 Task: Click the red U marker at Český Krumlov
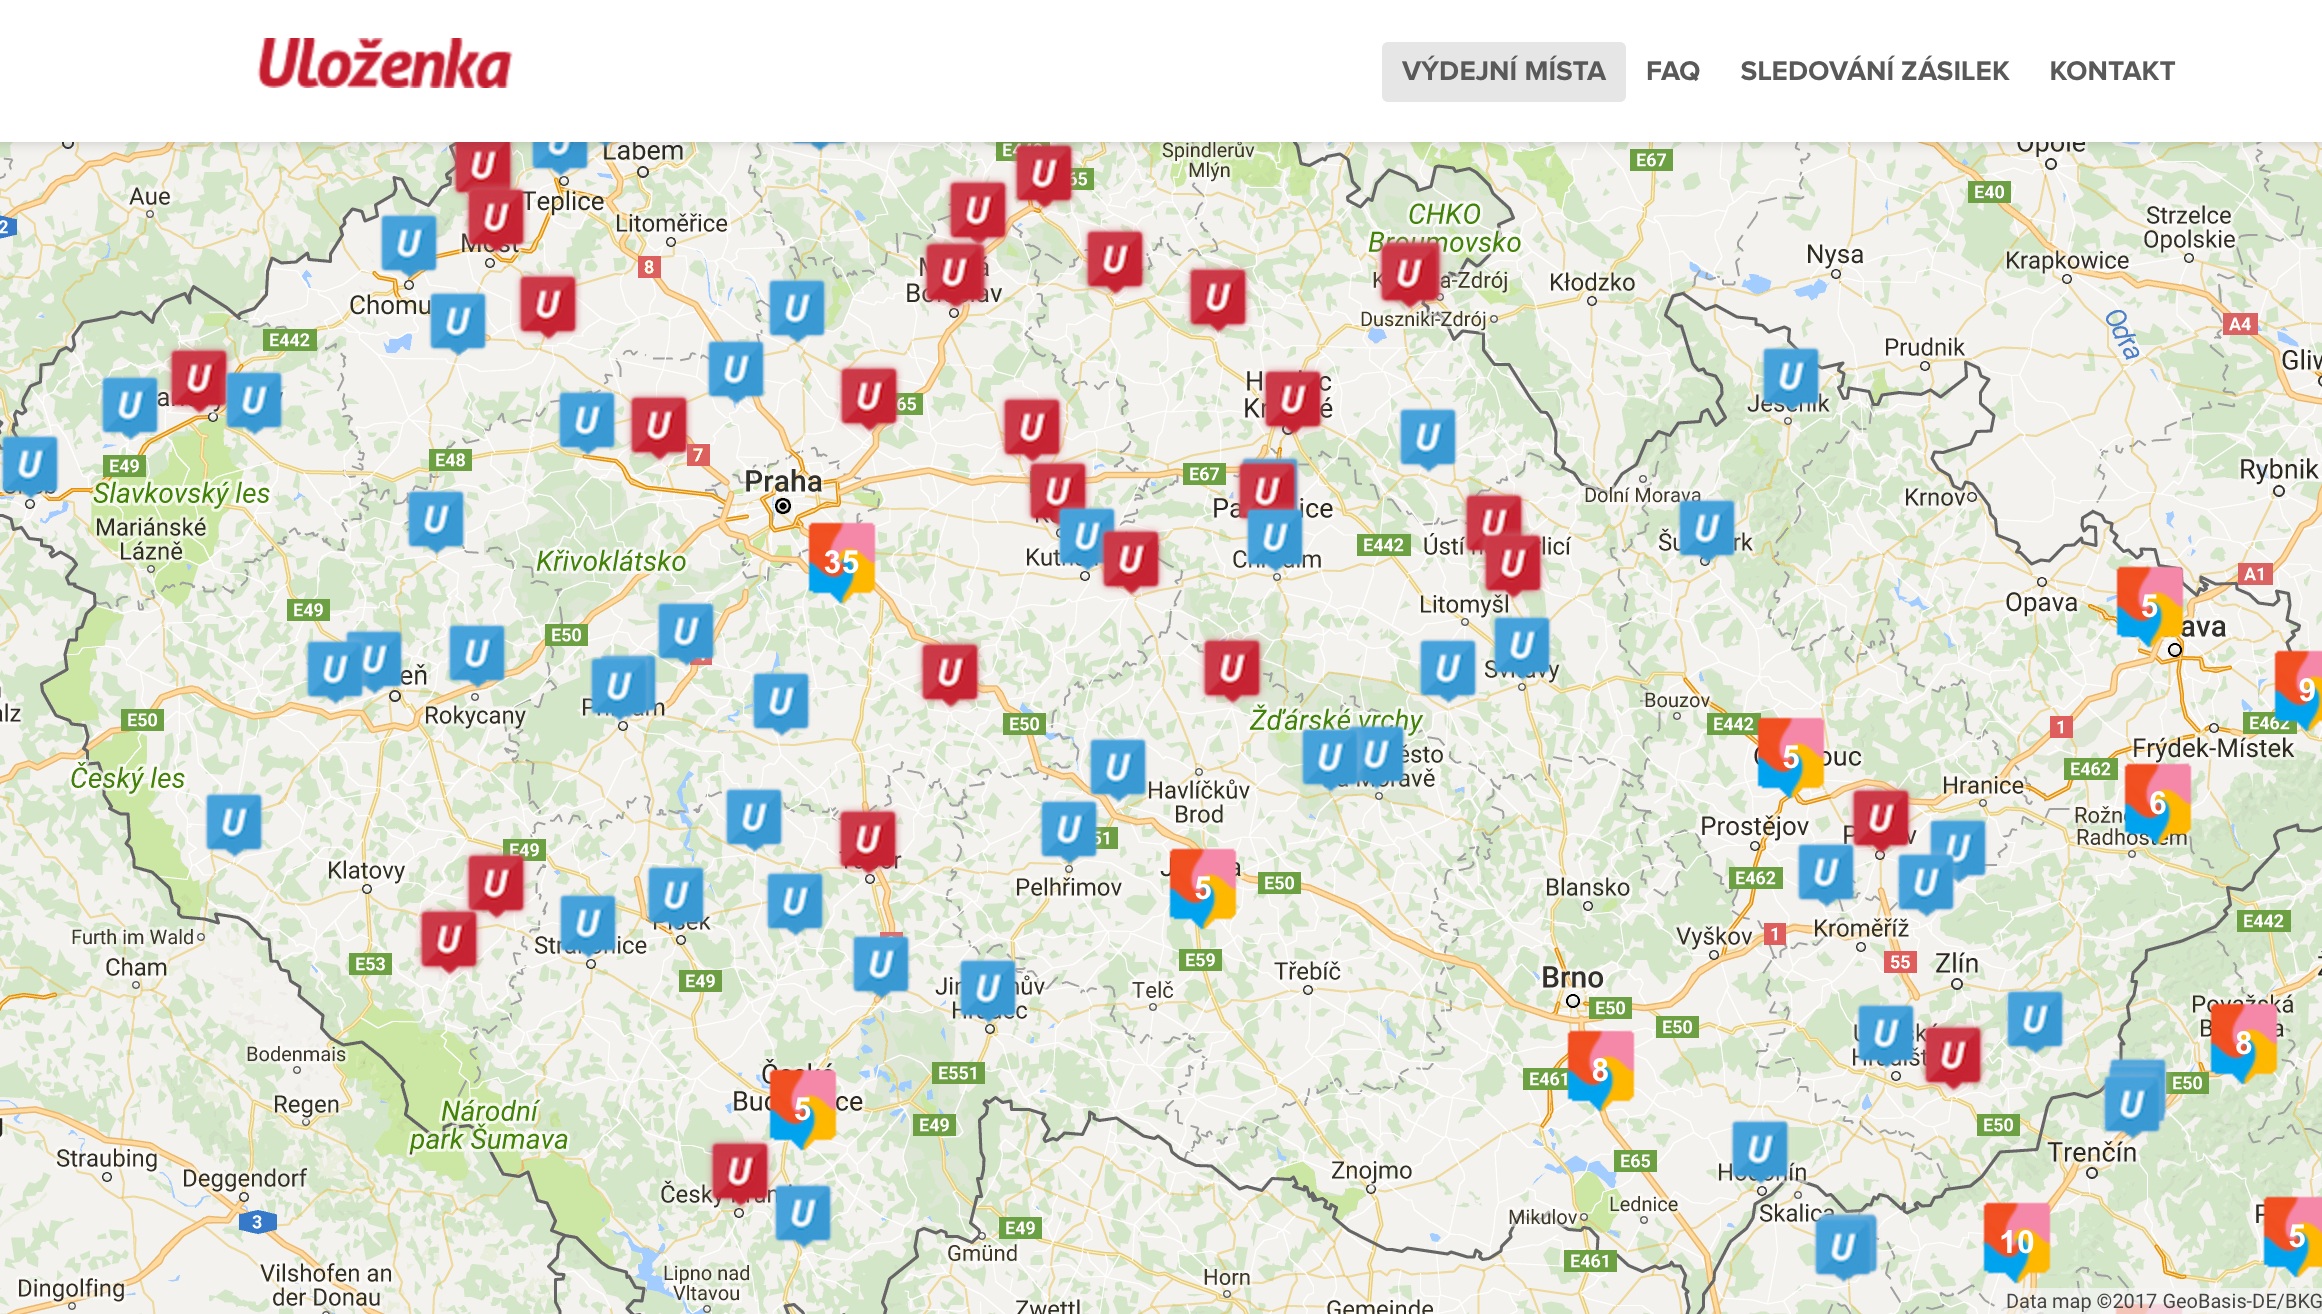[x=740, y=1171]
